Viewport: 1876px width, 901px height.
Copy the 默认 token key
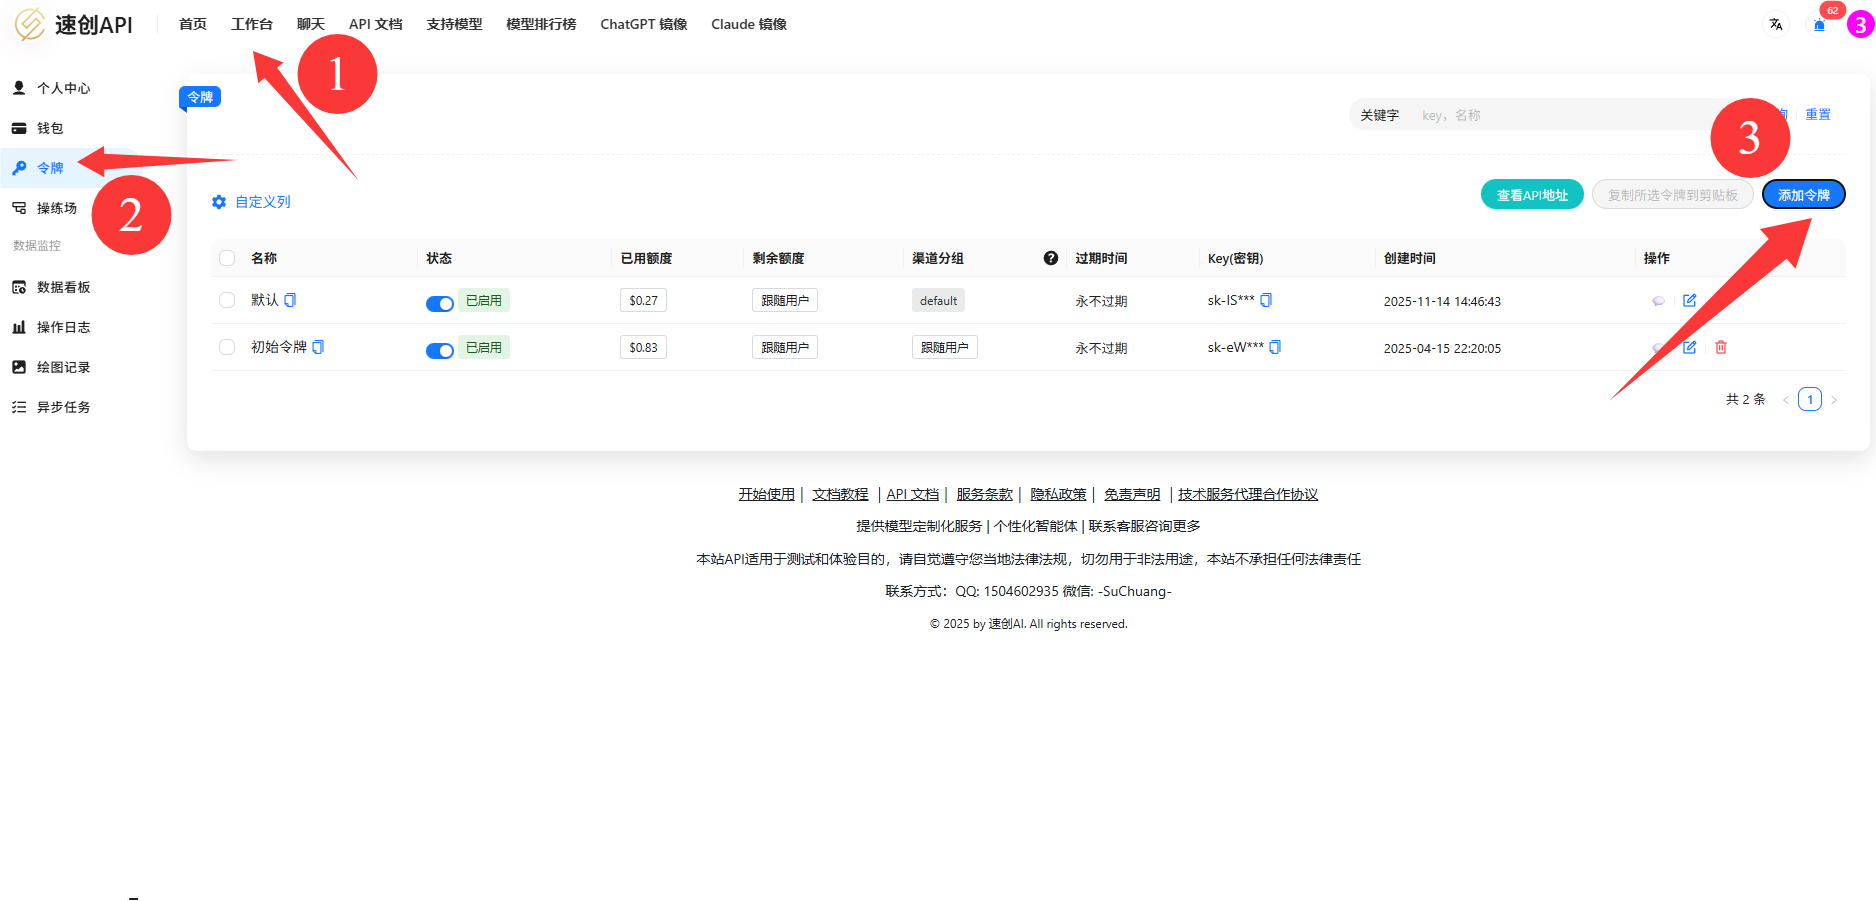[x=1268, y=299]
